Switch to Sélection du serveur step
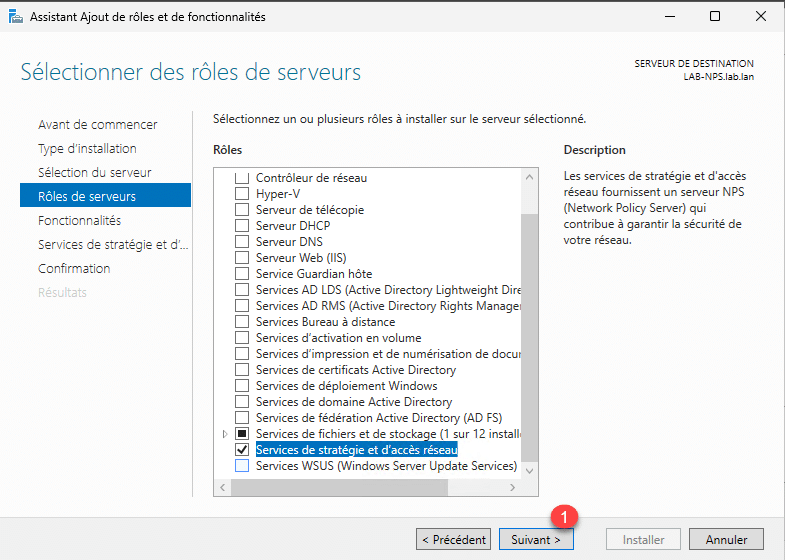 94,173
